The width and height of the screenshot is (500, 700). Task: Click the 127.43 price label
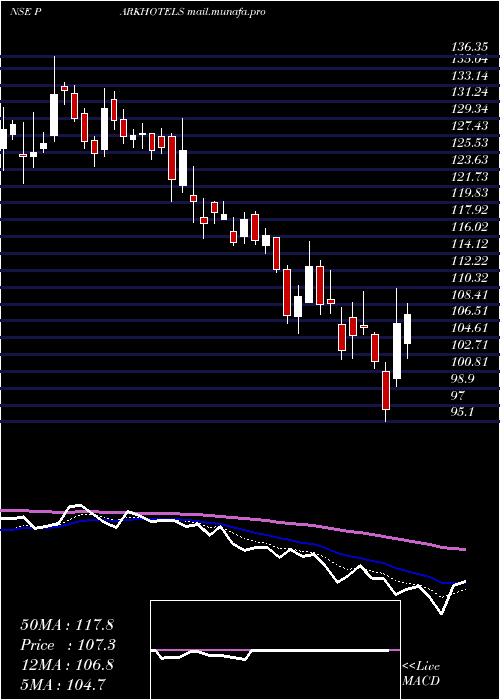point(470,126)
